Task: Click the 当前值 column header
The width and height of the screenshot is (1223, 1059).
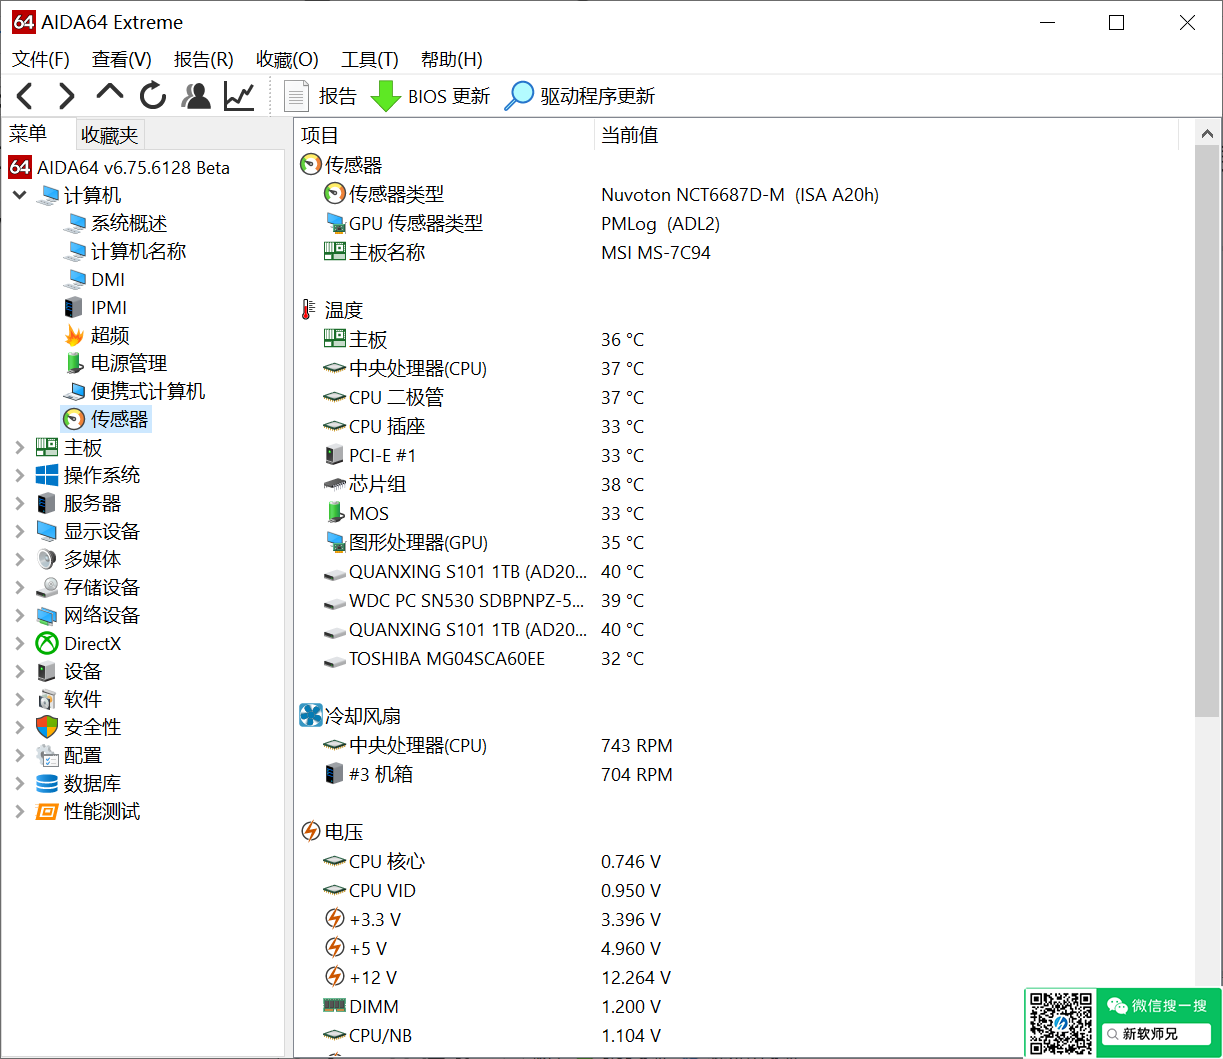Action: (x=629, y=135)
